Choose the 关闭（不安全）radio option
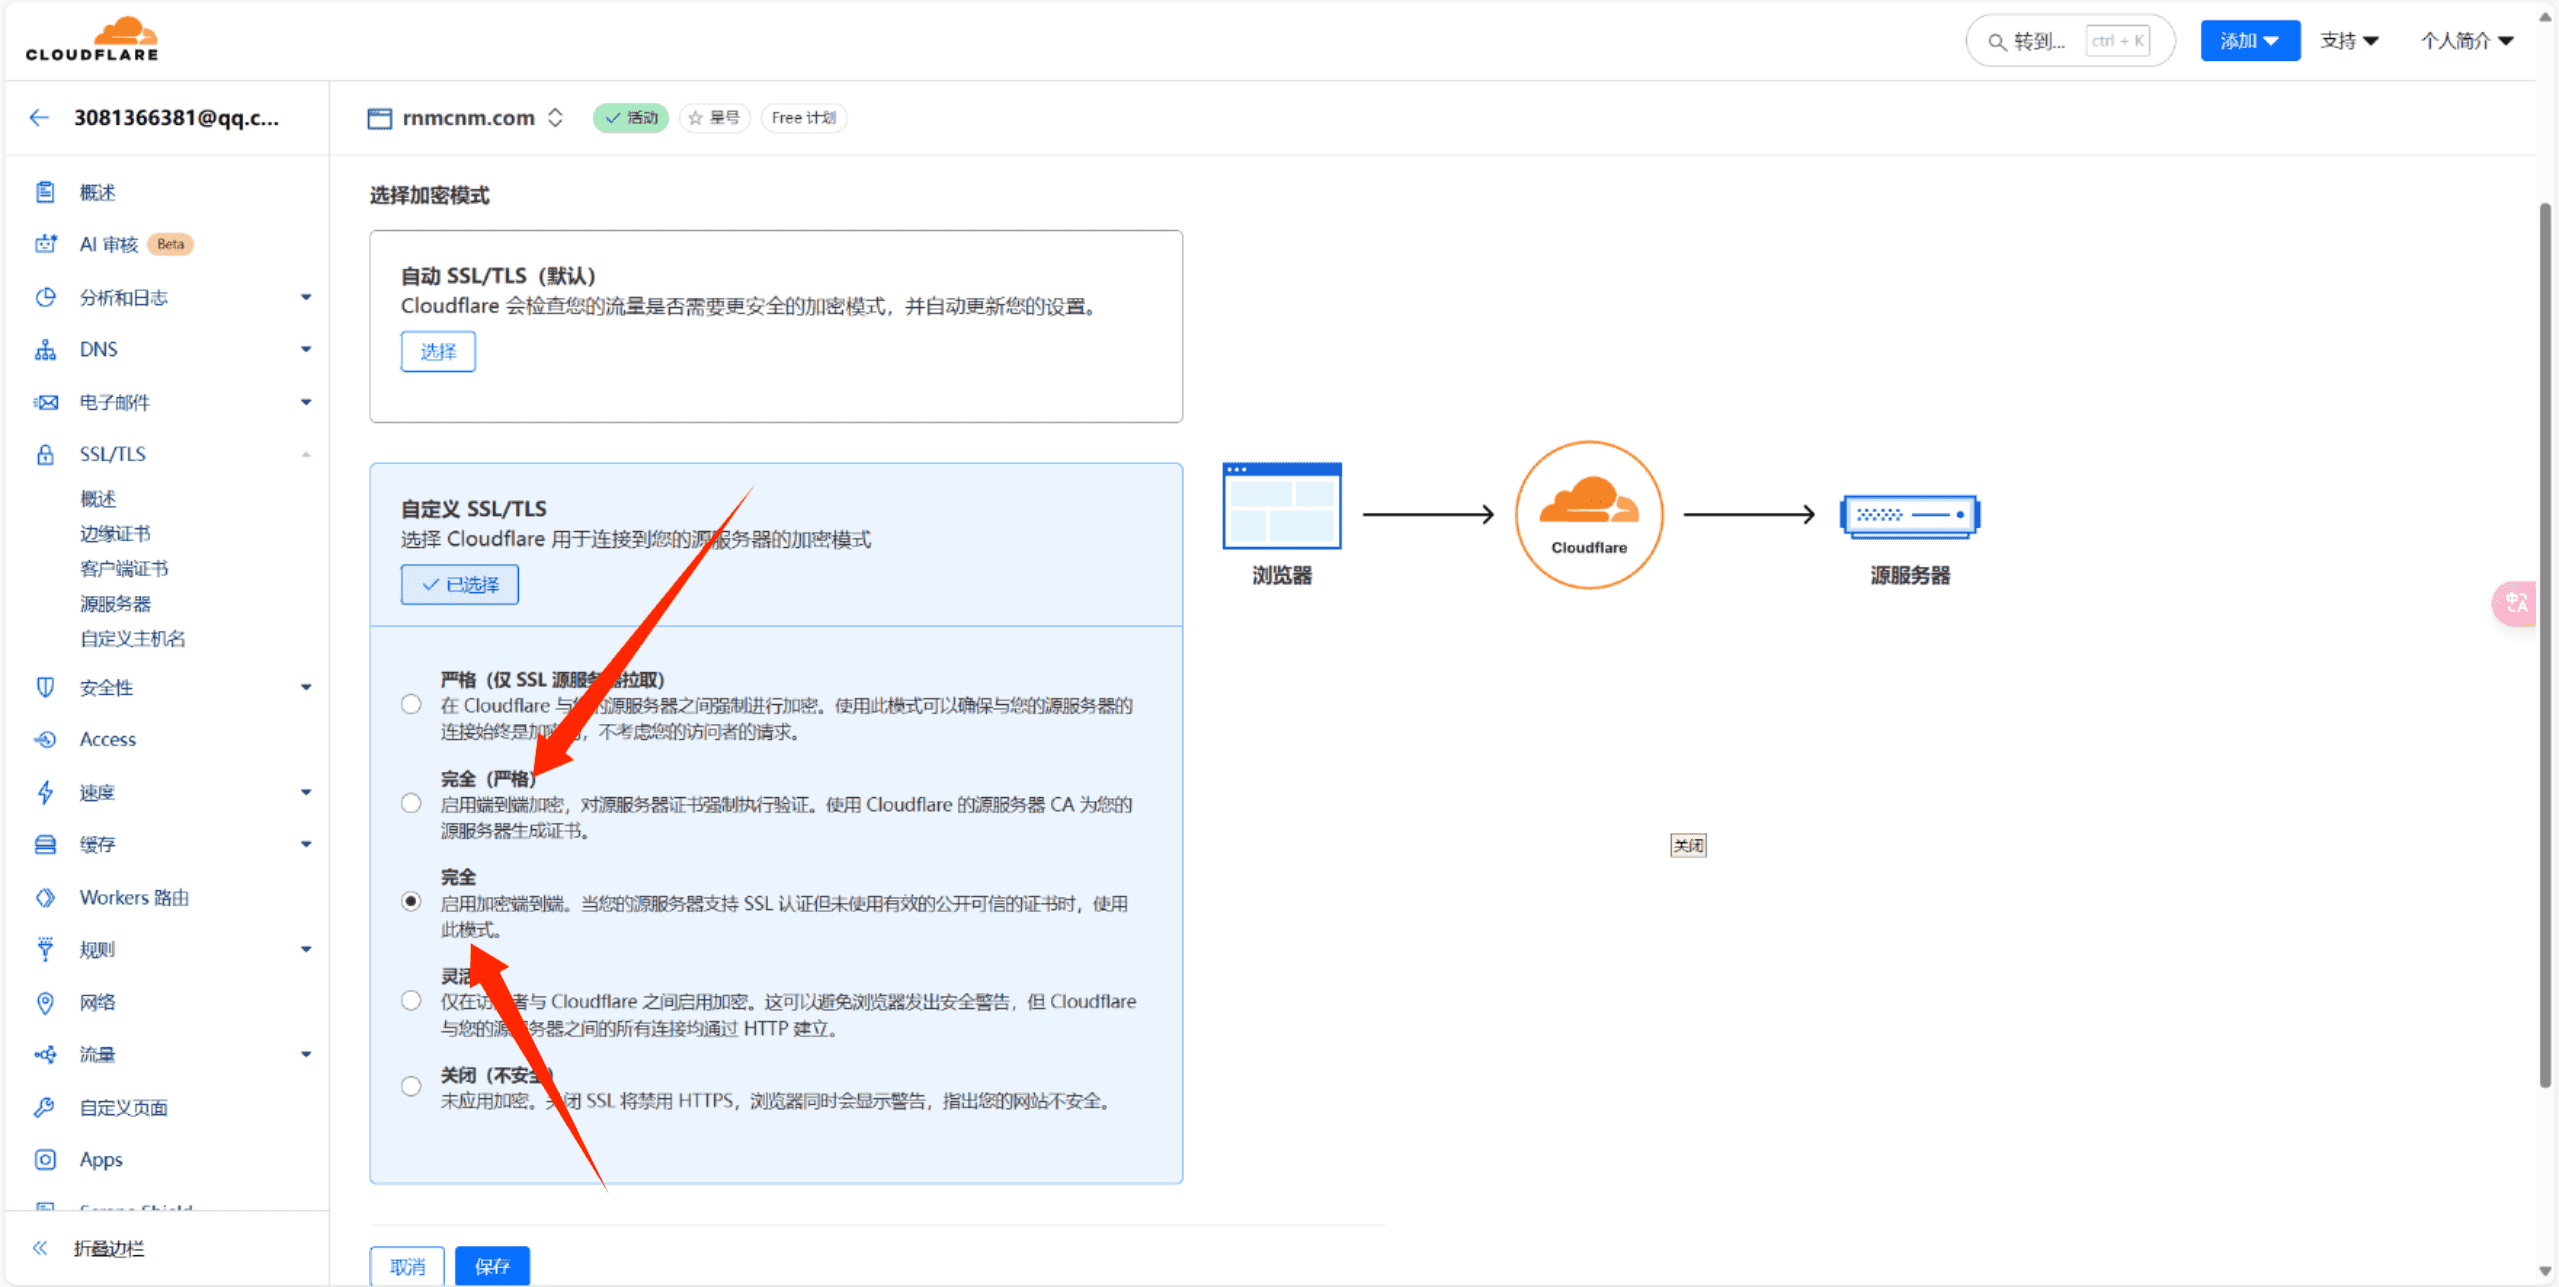Image resolution: width=2559 pixels, height=1287 pixels. pos(411,1085)
